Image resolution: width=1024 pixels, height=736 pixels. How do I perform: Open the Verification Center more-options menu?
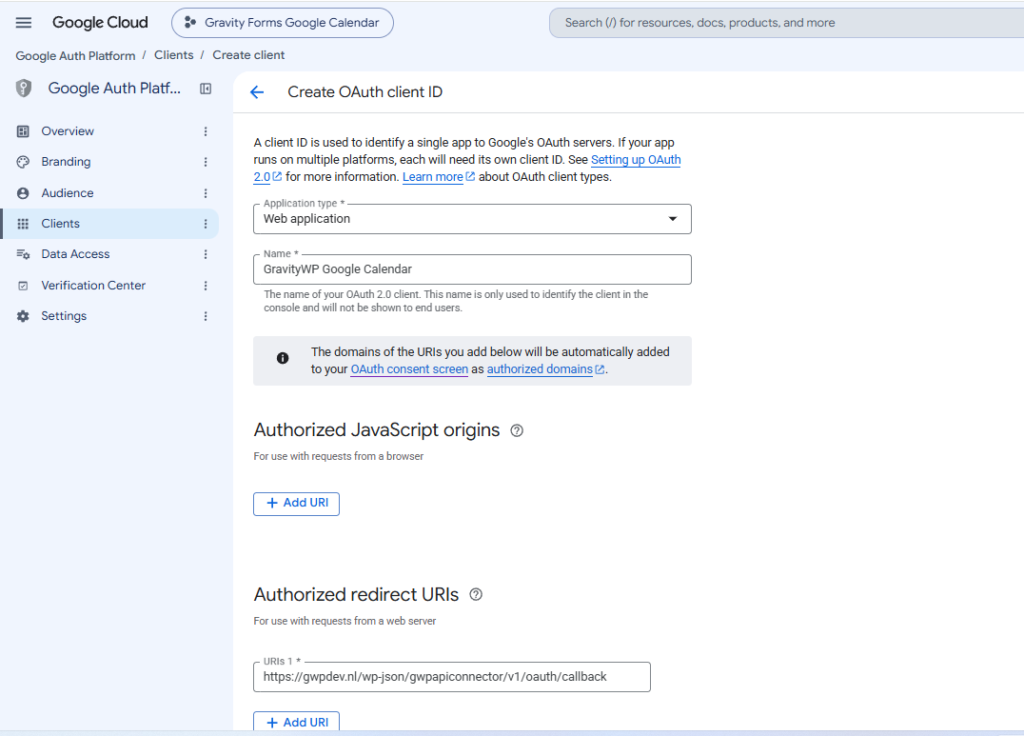tap(206, 285)
